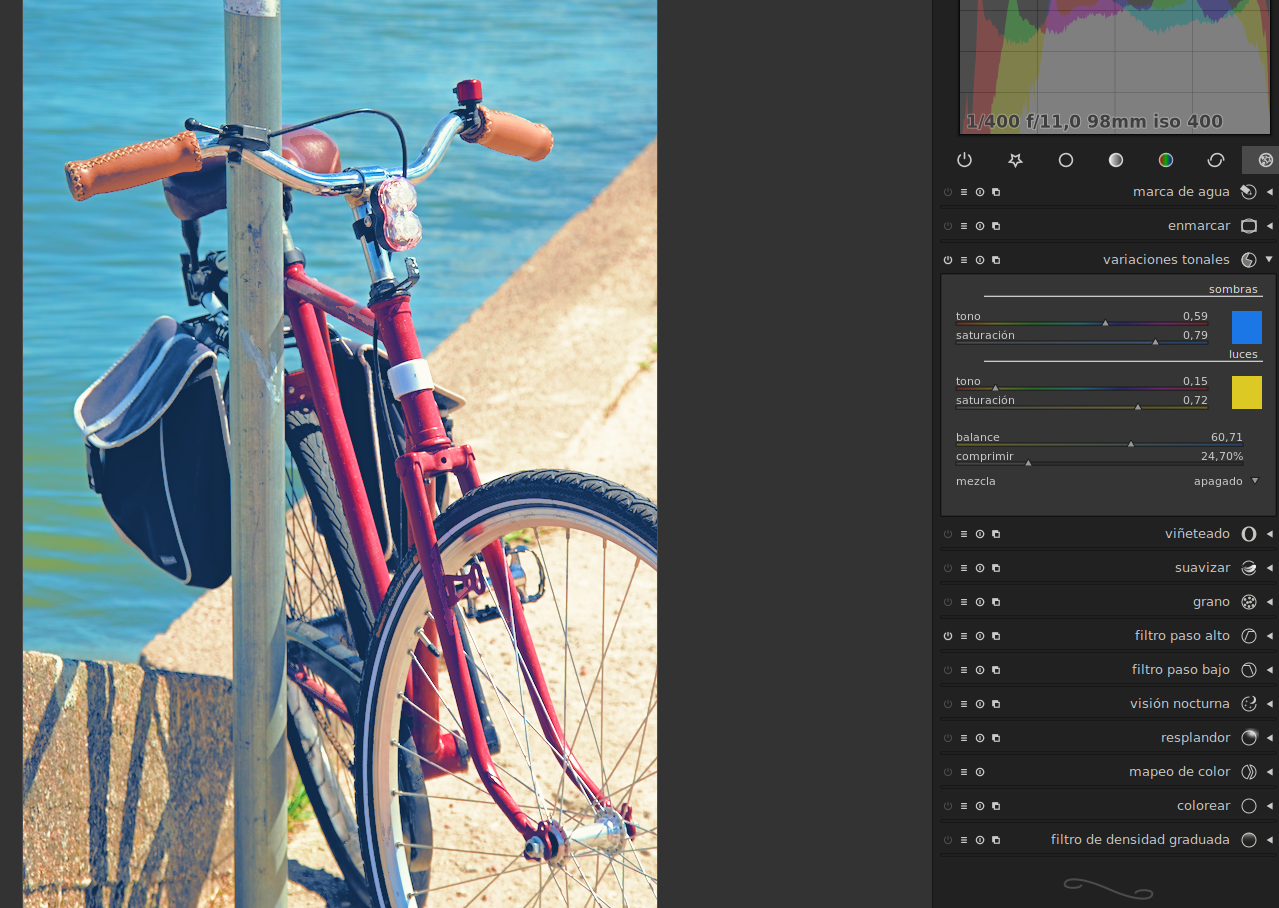Click the marca de agua module icon

[1248, 192]
